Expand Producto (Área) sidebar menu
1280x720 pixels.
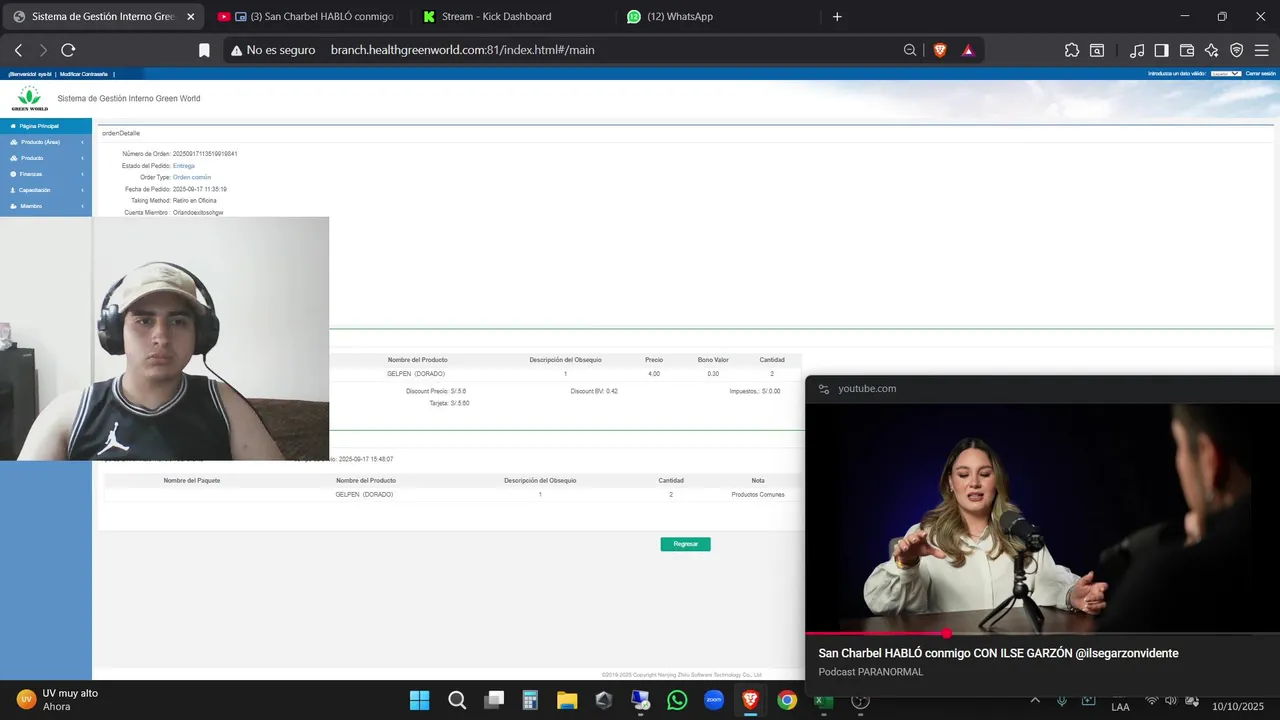point(46,142)
